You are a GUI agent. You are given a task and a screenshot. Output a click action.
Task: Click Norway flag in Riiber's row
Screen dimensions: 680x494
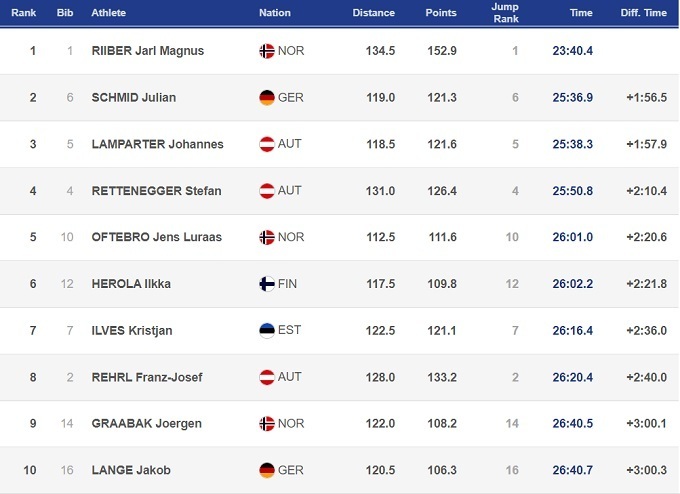click(267, 51)
